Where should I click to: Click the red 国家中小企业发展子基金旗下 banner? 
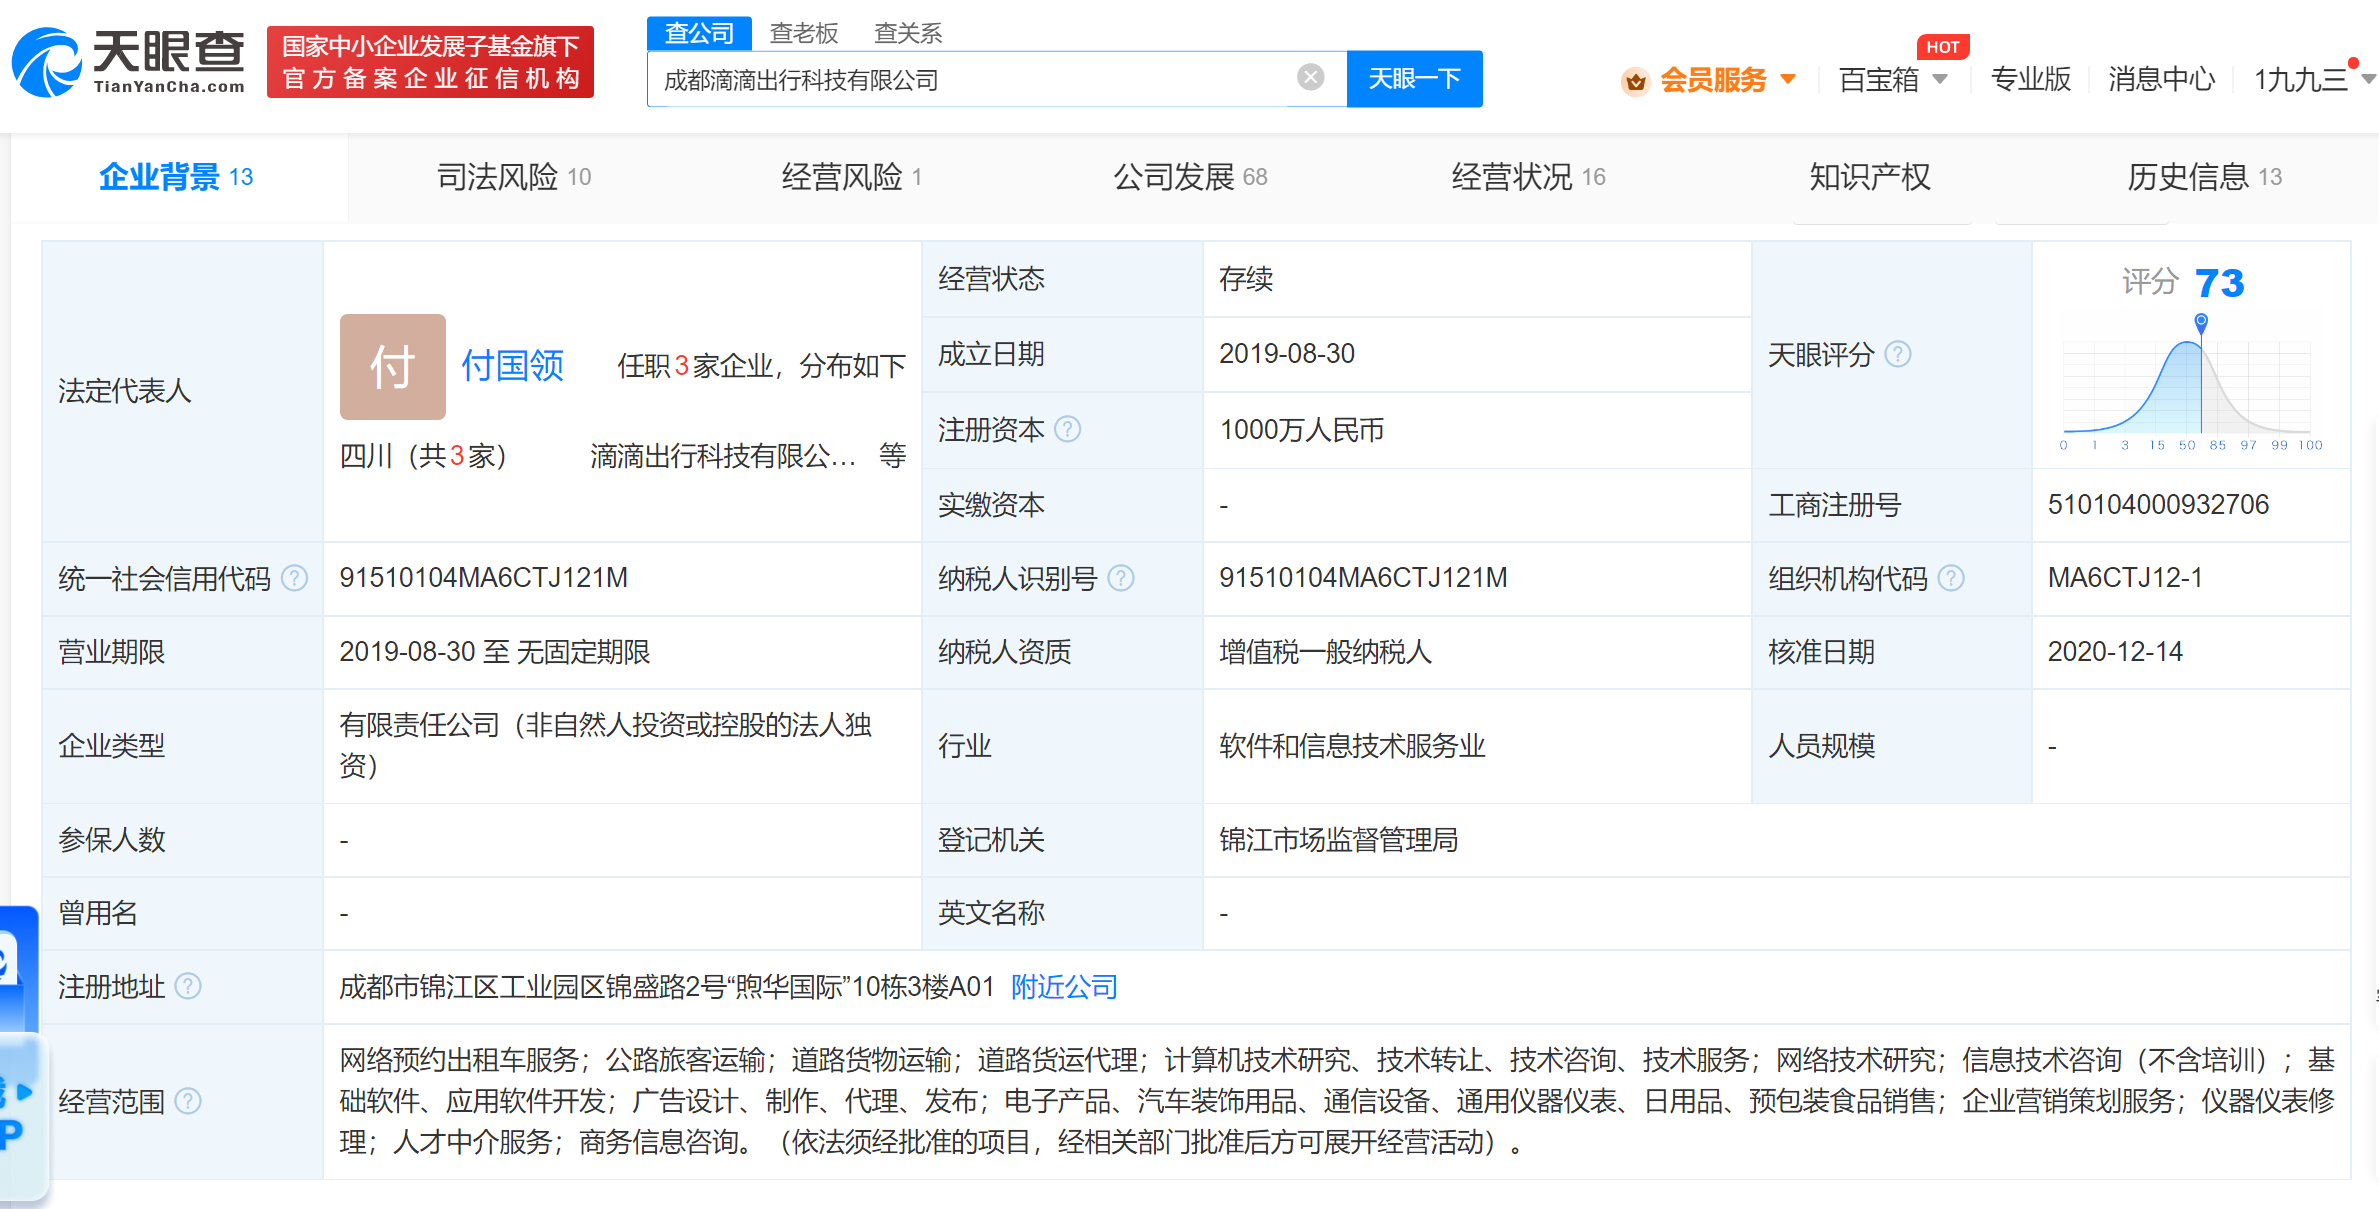pyautogui.click(x=430, y=62)
